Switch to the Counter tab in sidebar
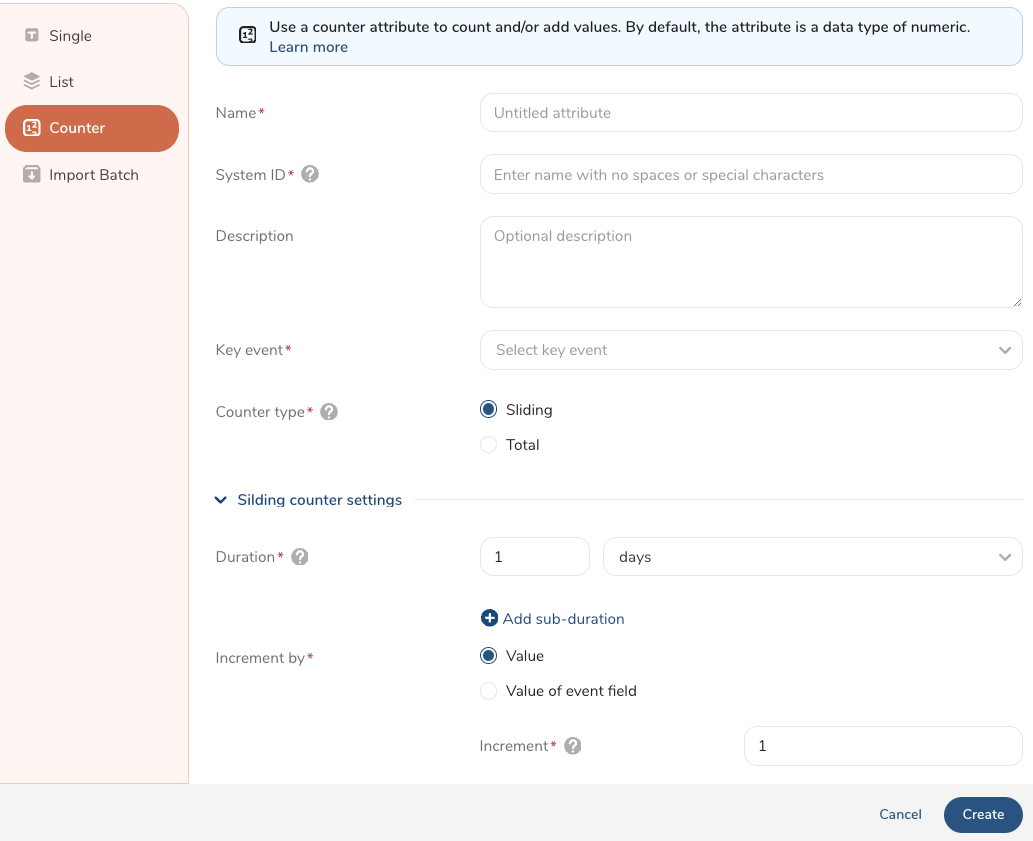 (x=92, y=128)
